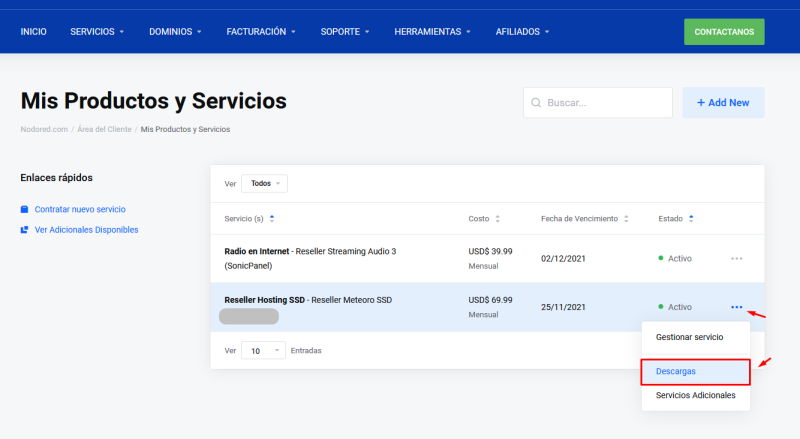Follow the Área del Cliente breadcrumb link
Viewport: 800px width, 439px height.
pyautogui.click(x=105, y=130)
